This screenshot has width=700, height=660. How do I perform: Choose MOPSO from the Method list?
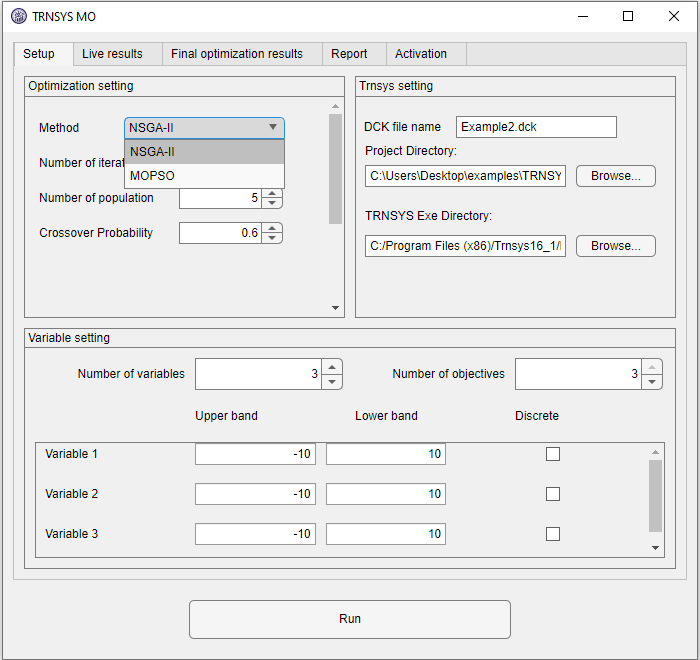click(x=204, y=176)
